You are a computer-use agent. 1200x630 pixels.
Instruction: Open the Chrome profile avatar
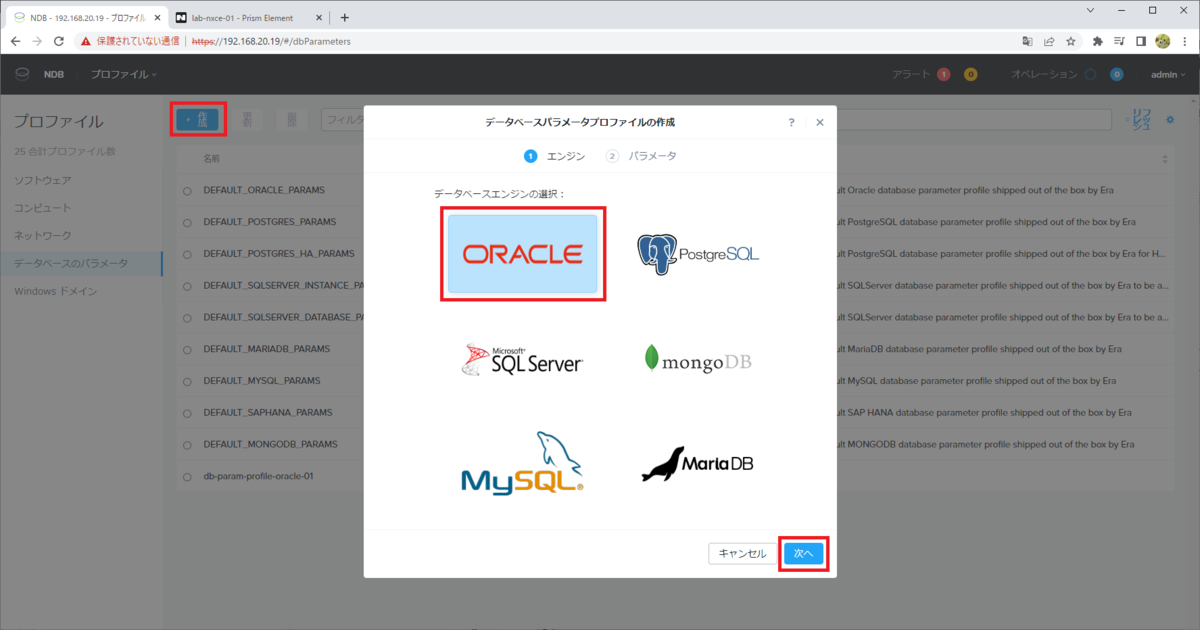pyautogui.click(x=1163, y=42)
